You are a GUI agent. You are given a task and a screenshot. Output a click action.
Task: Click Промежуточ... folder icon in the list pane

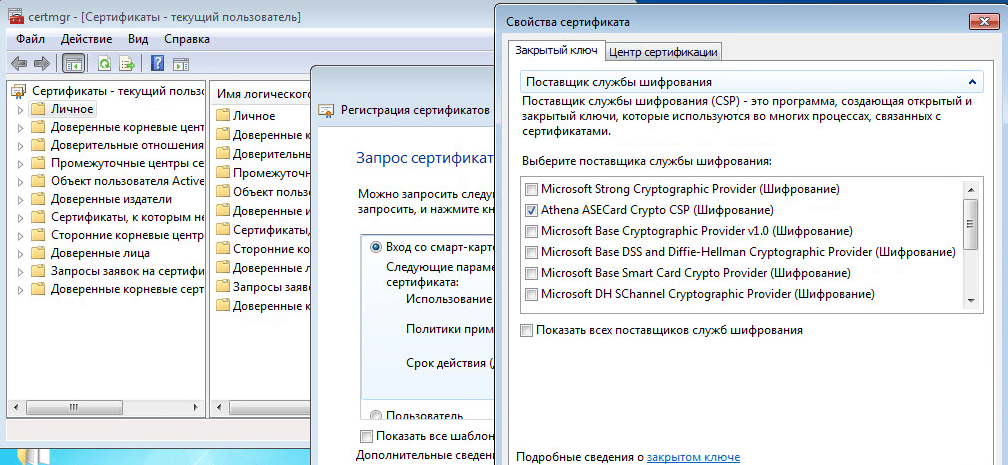[x=222, y=172]
